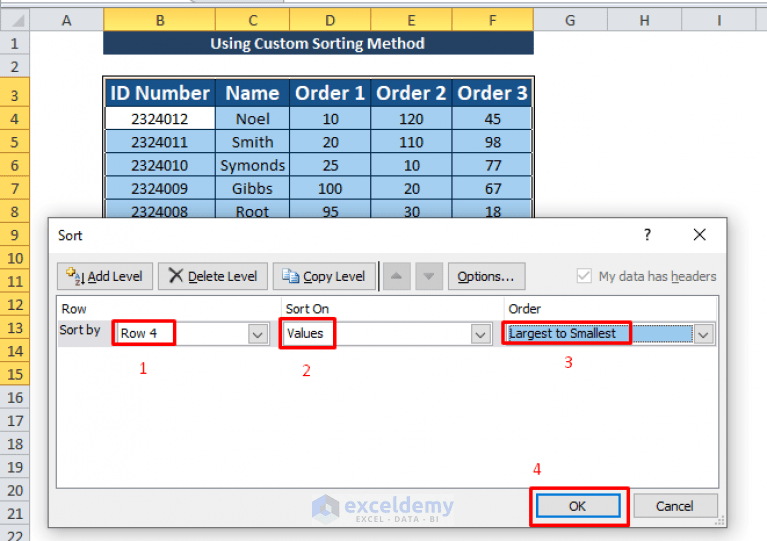The image size is (767, 541).
Task: Click the Copy Level button
Action: click(x=324, y=276)
